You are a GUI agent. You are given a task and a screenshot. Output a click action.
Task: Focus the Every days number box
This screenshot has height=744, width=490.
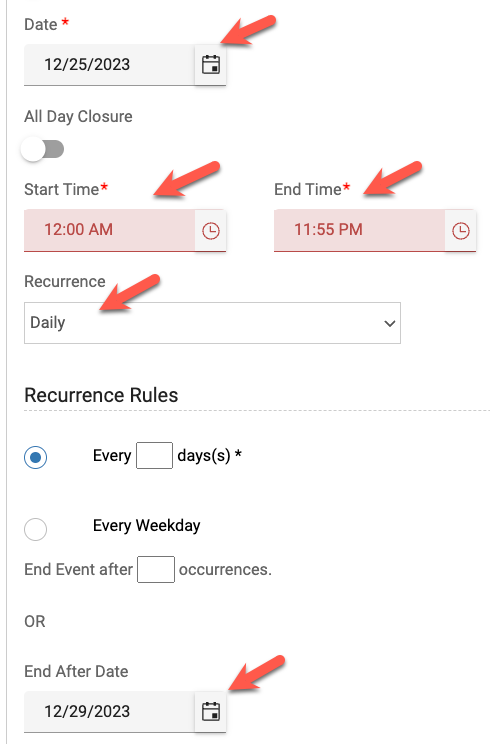[154, 456]
